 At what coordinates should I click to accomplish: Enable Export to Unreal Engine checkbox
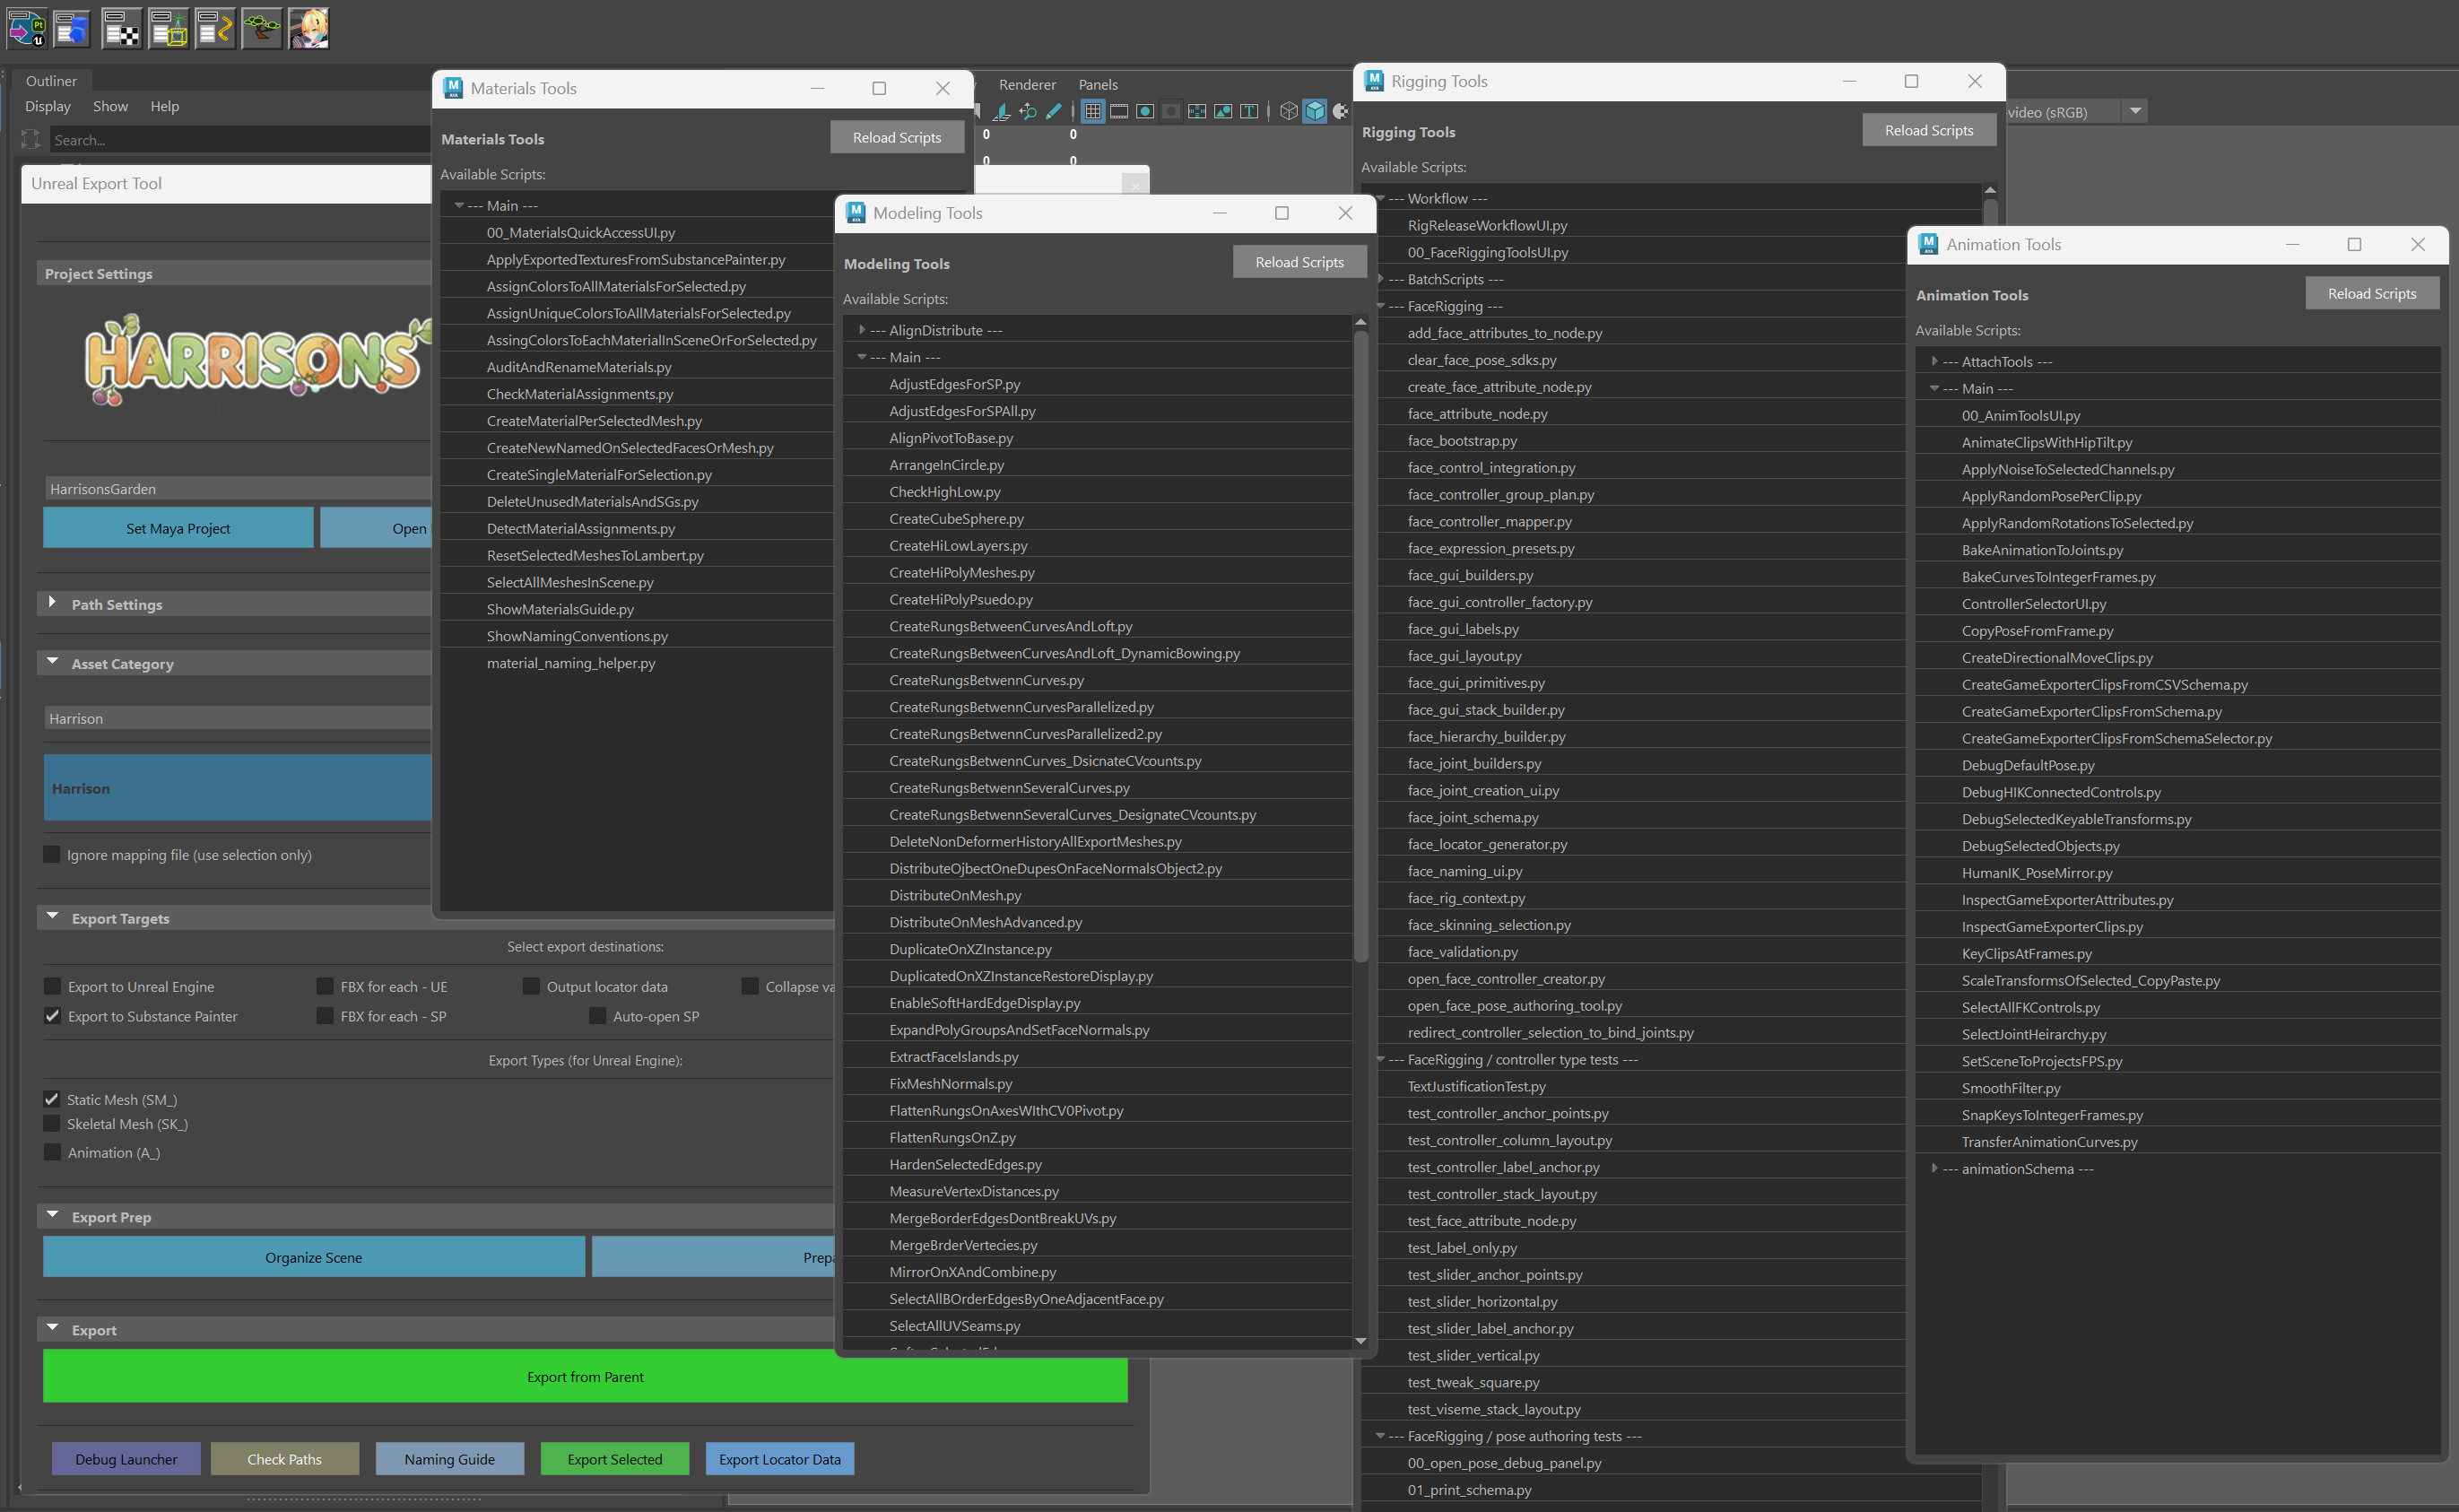53,986
